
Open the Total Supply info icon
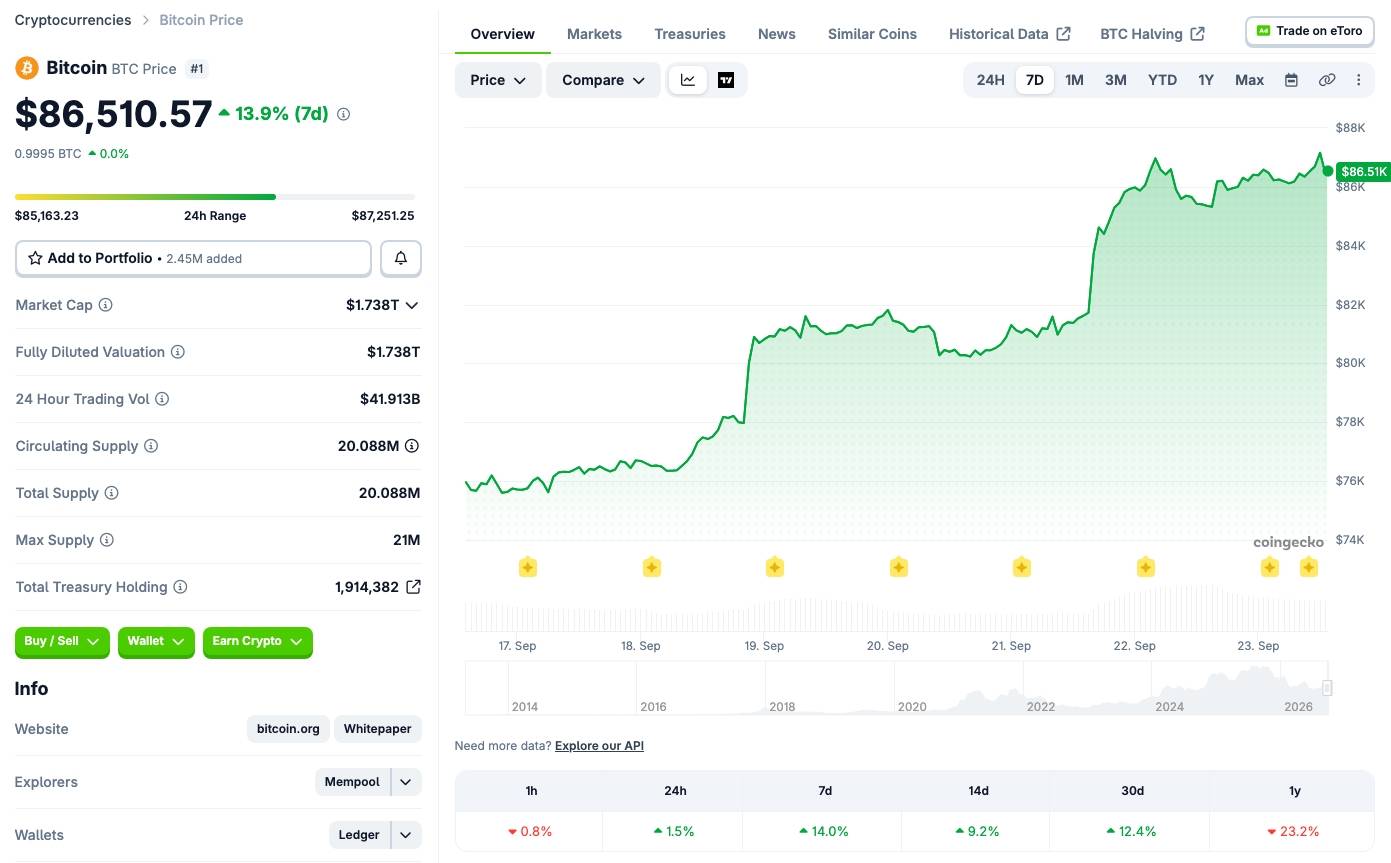pyautogui.click(x=112, y=493)
